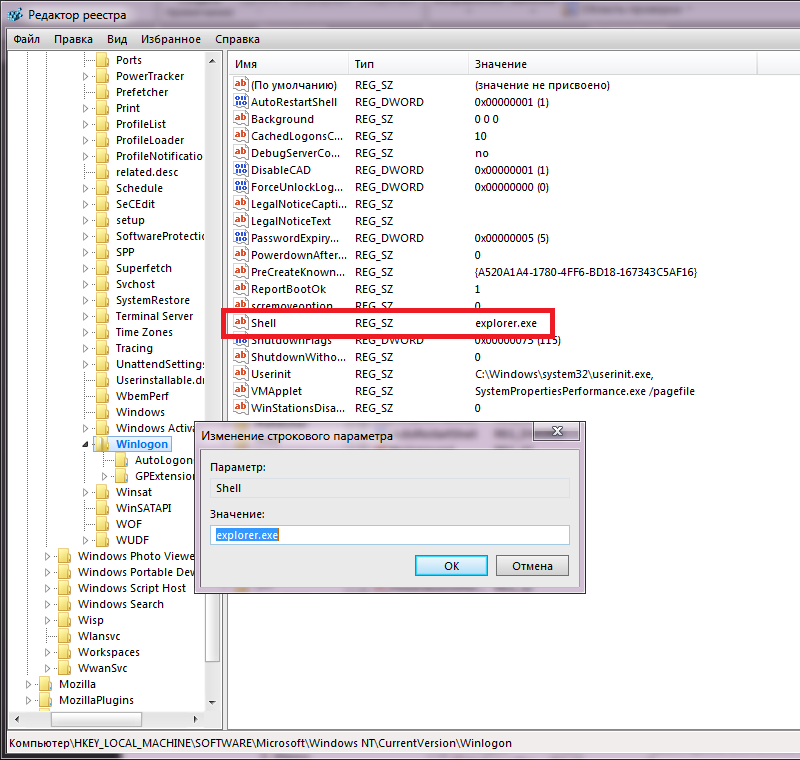Open the Правка menu
Screen dimensions: 800x760
coord(73,39)
